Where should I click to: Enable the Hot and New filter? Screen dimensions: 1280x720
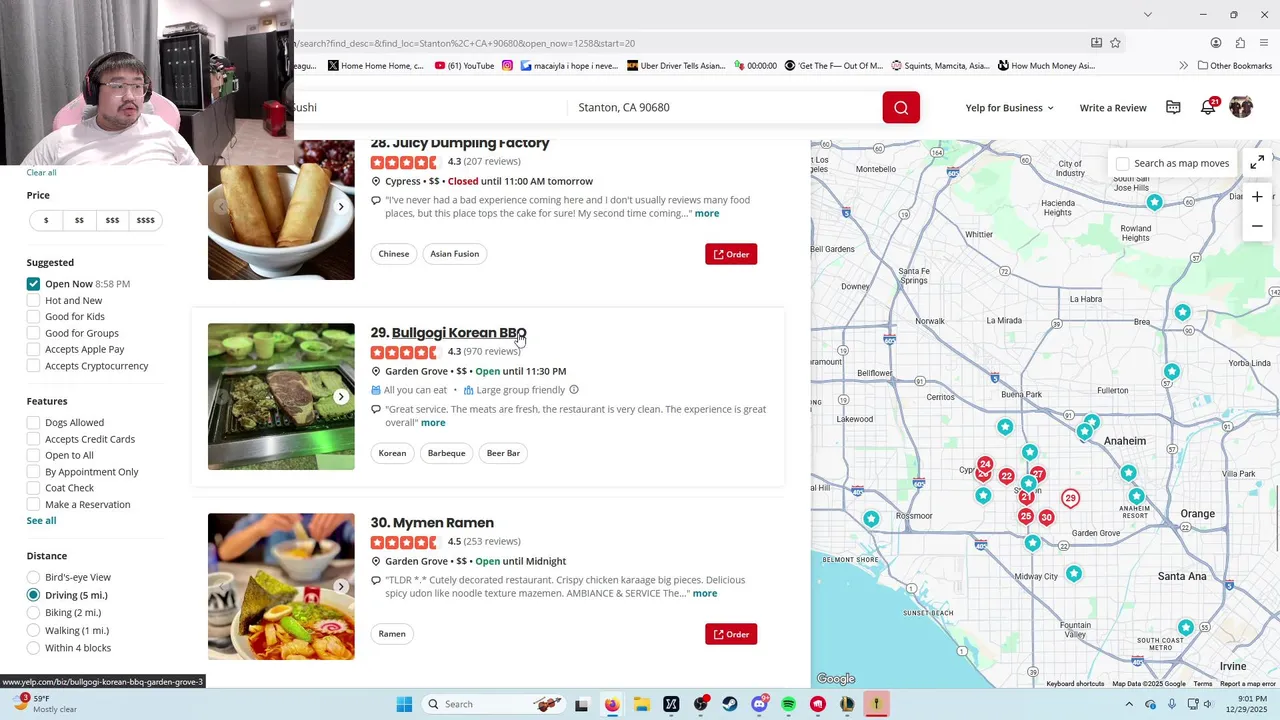[x=33, y=300]
